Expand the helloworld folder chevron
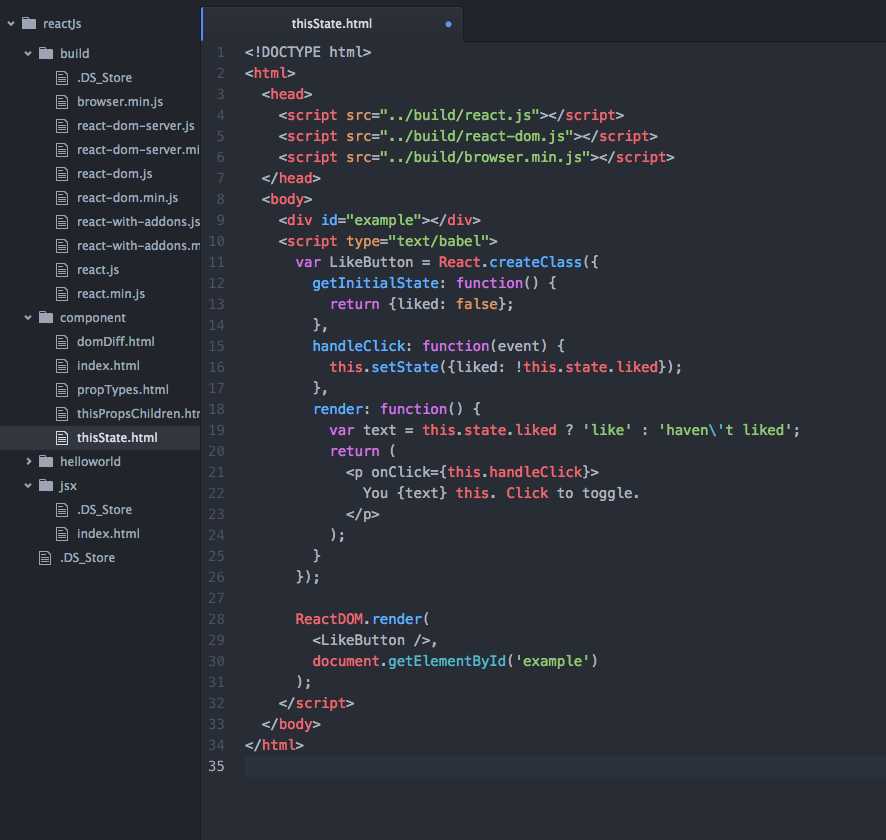The width and height of the screenshot is (886, 840). click(28, 462)
